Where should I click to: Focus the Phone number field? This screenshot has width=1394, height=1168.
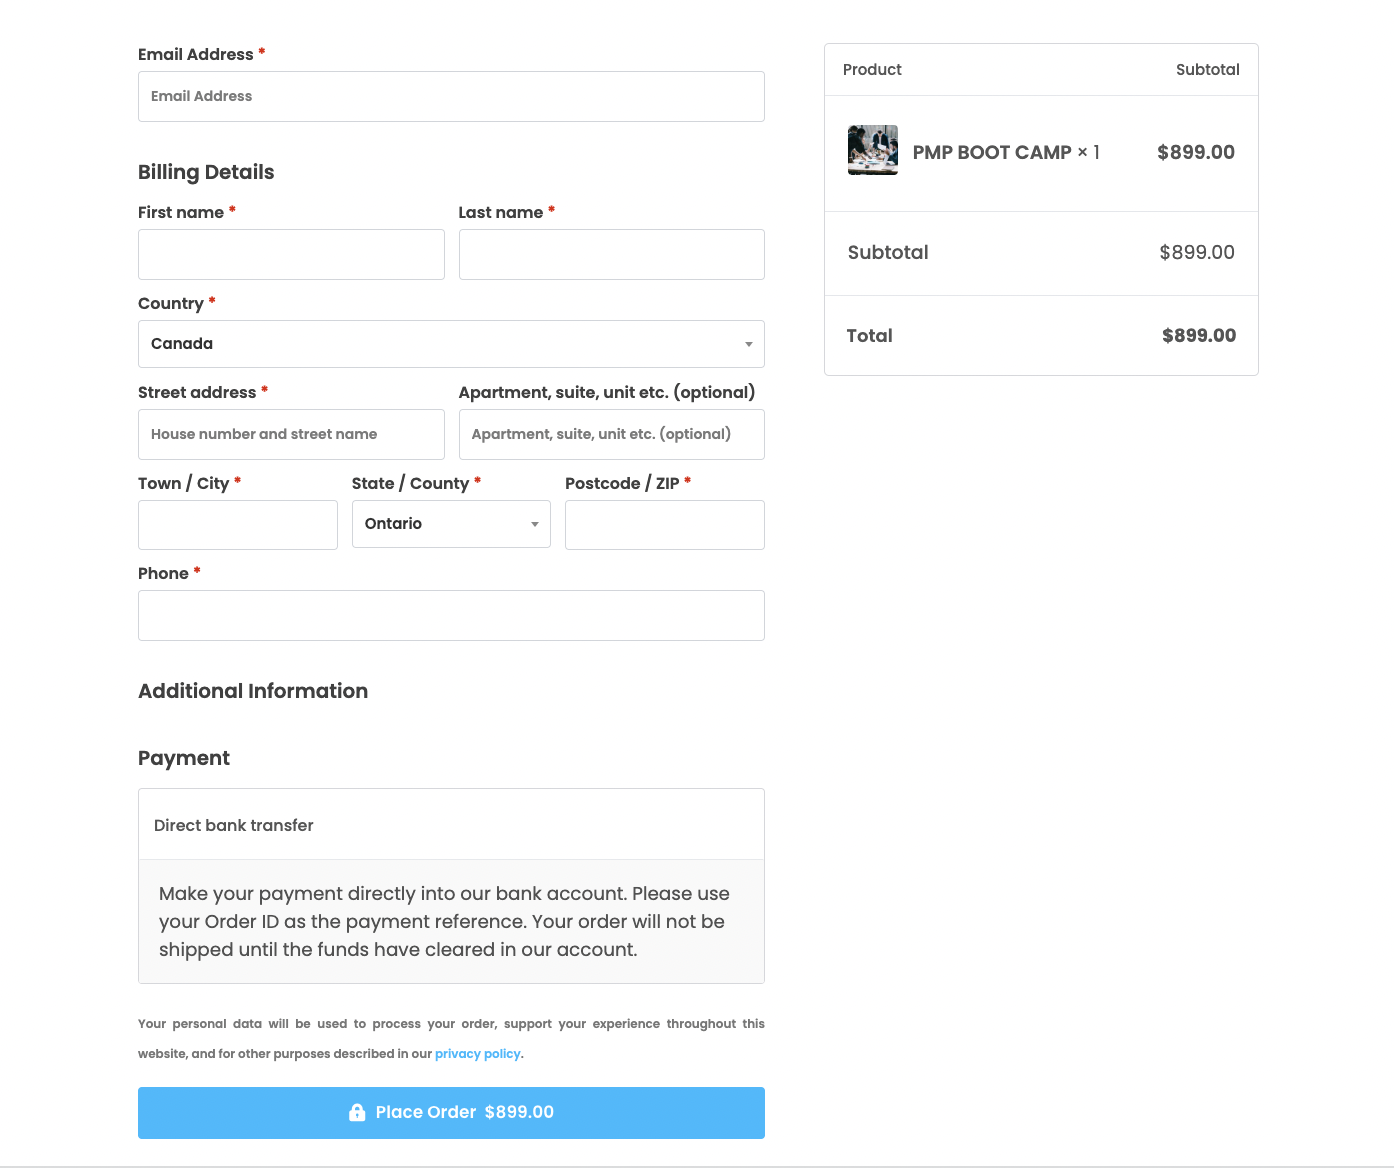(x=450, y=616)
